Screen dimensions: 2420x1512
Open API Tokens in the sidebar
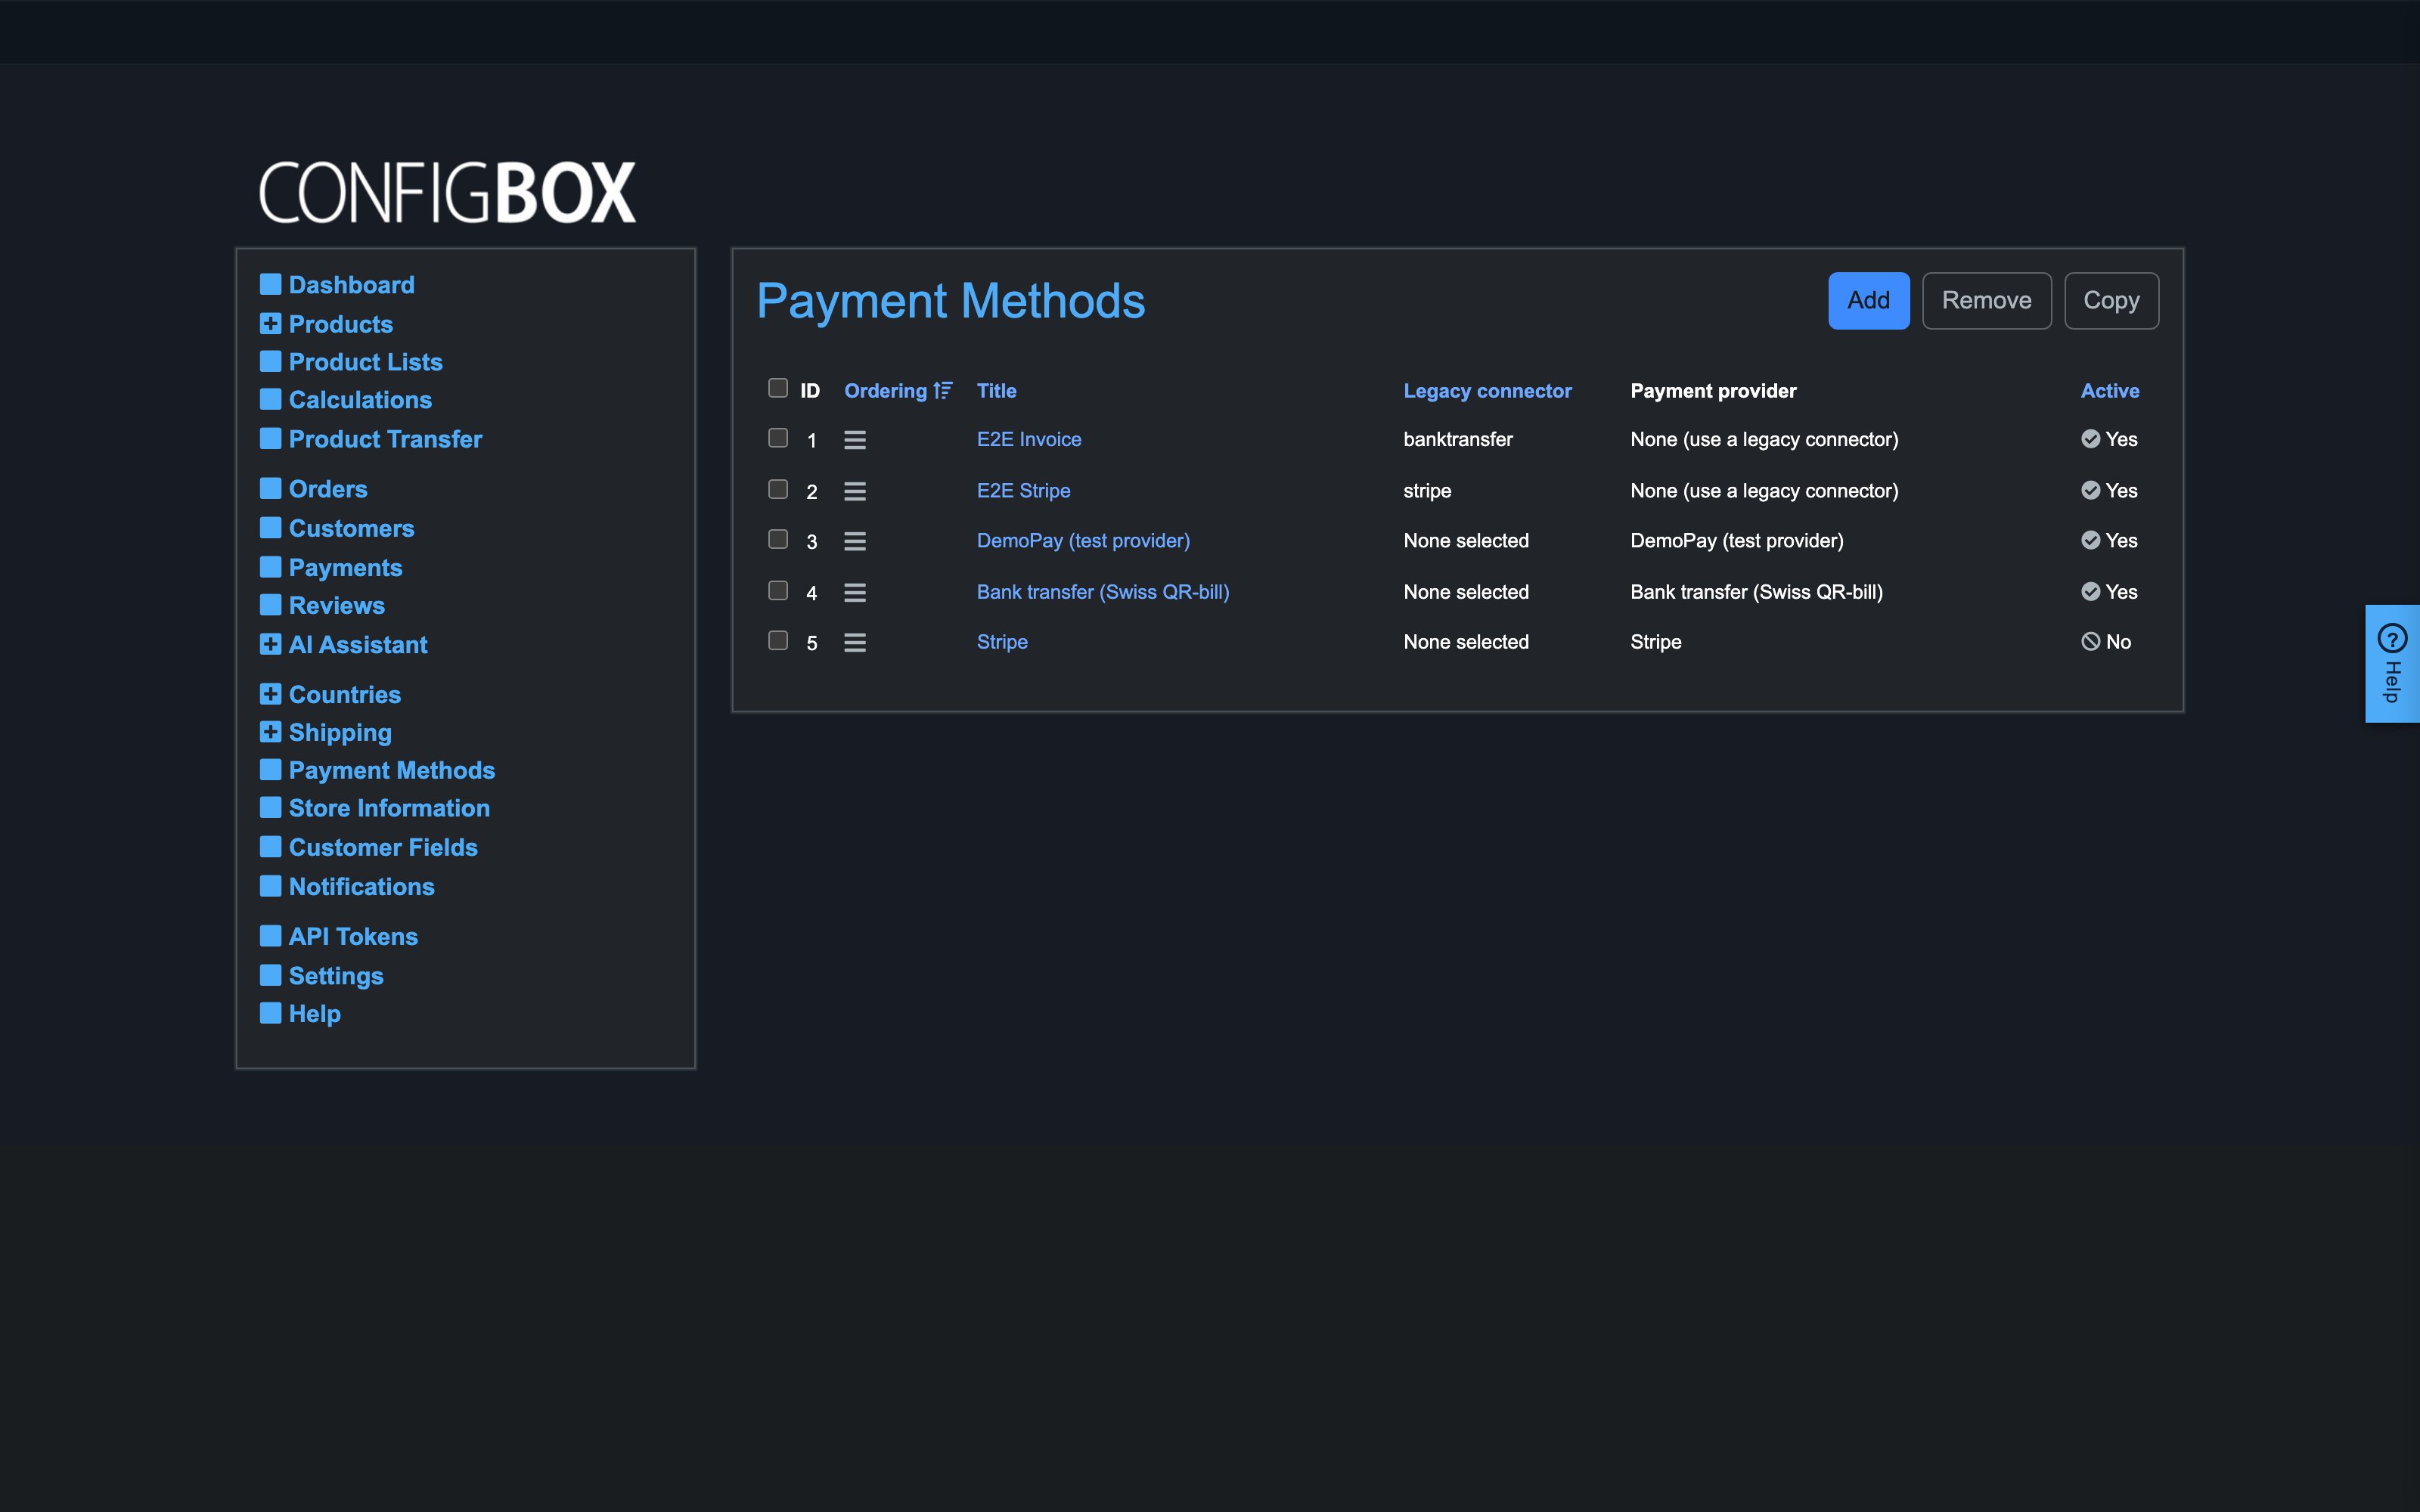(353, 937)
